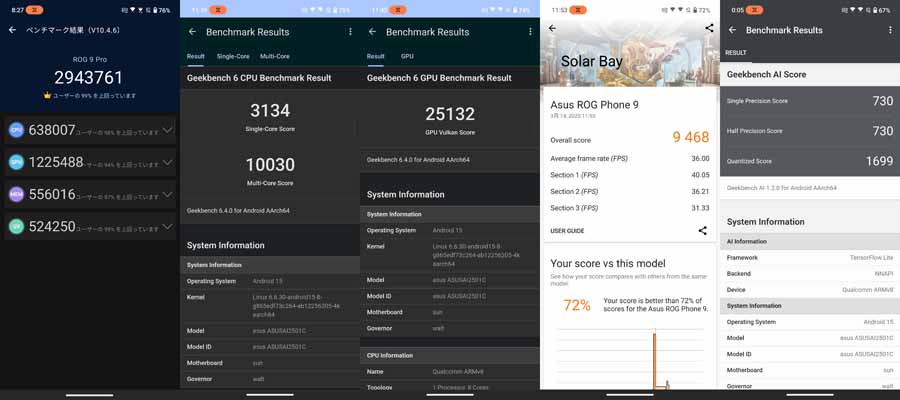Switch to GPU tab
The image size is (900, 400).
point(407,57)
